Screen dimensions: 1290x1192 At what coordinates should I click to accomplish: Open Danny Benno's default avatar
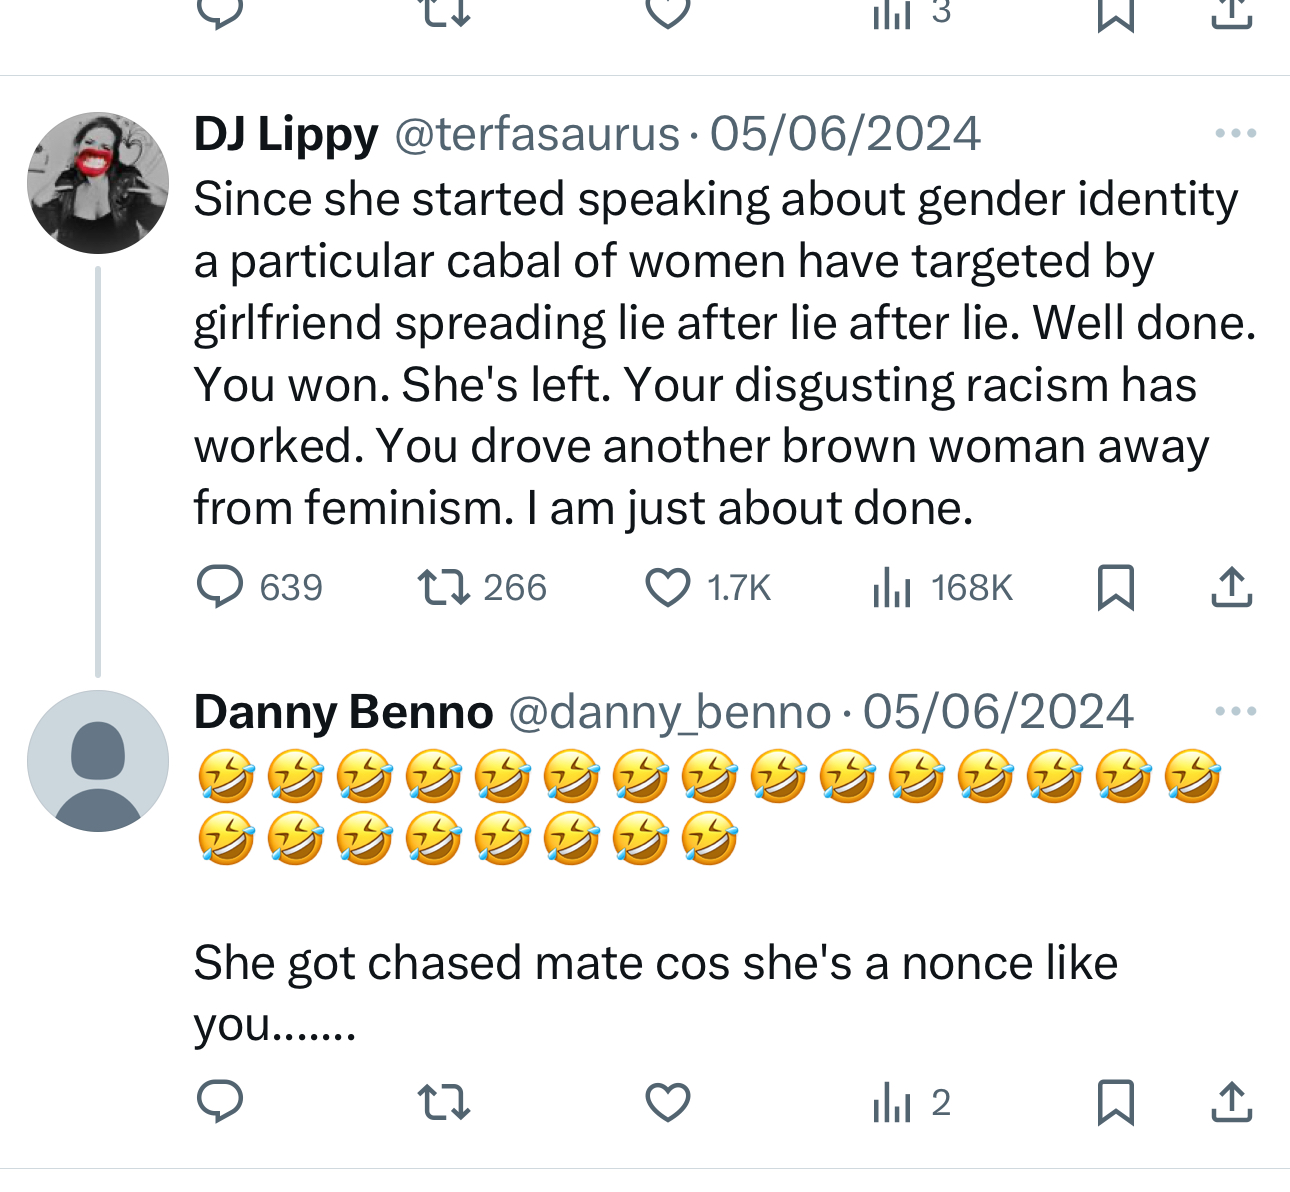[x=98, y=760]
